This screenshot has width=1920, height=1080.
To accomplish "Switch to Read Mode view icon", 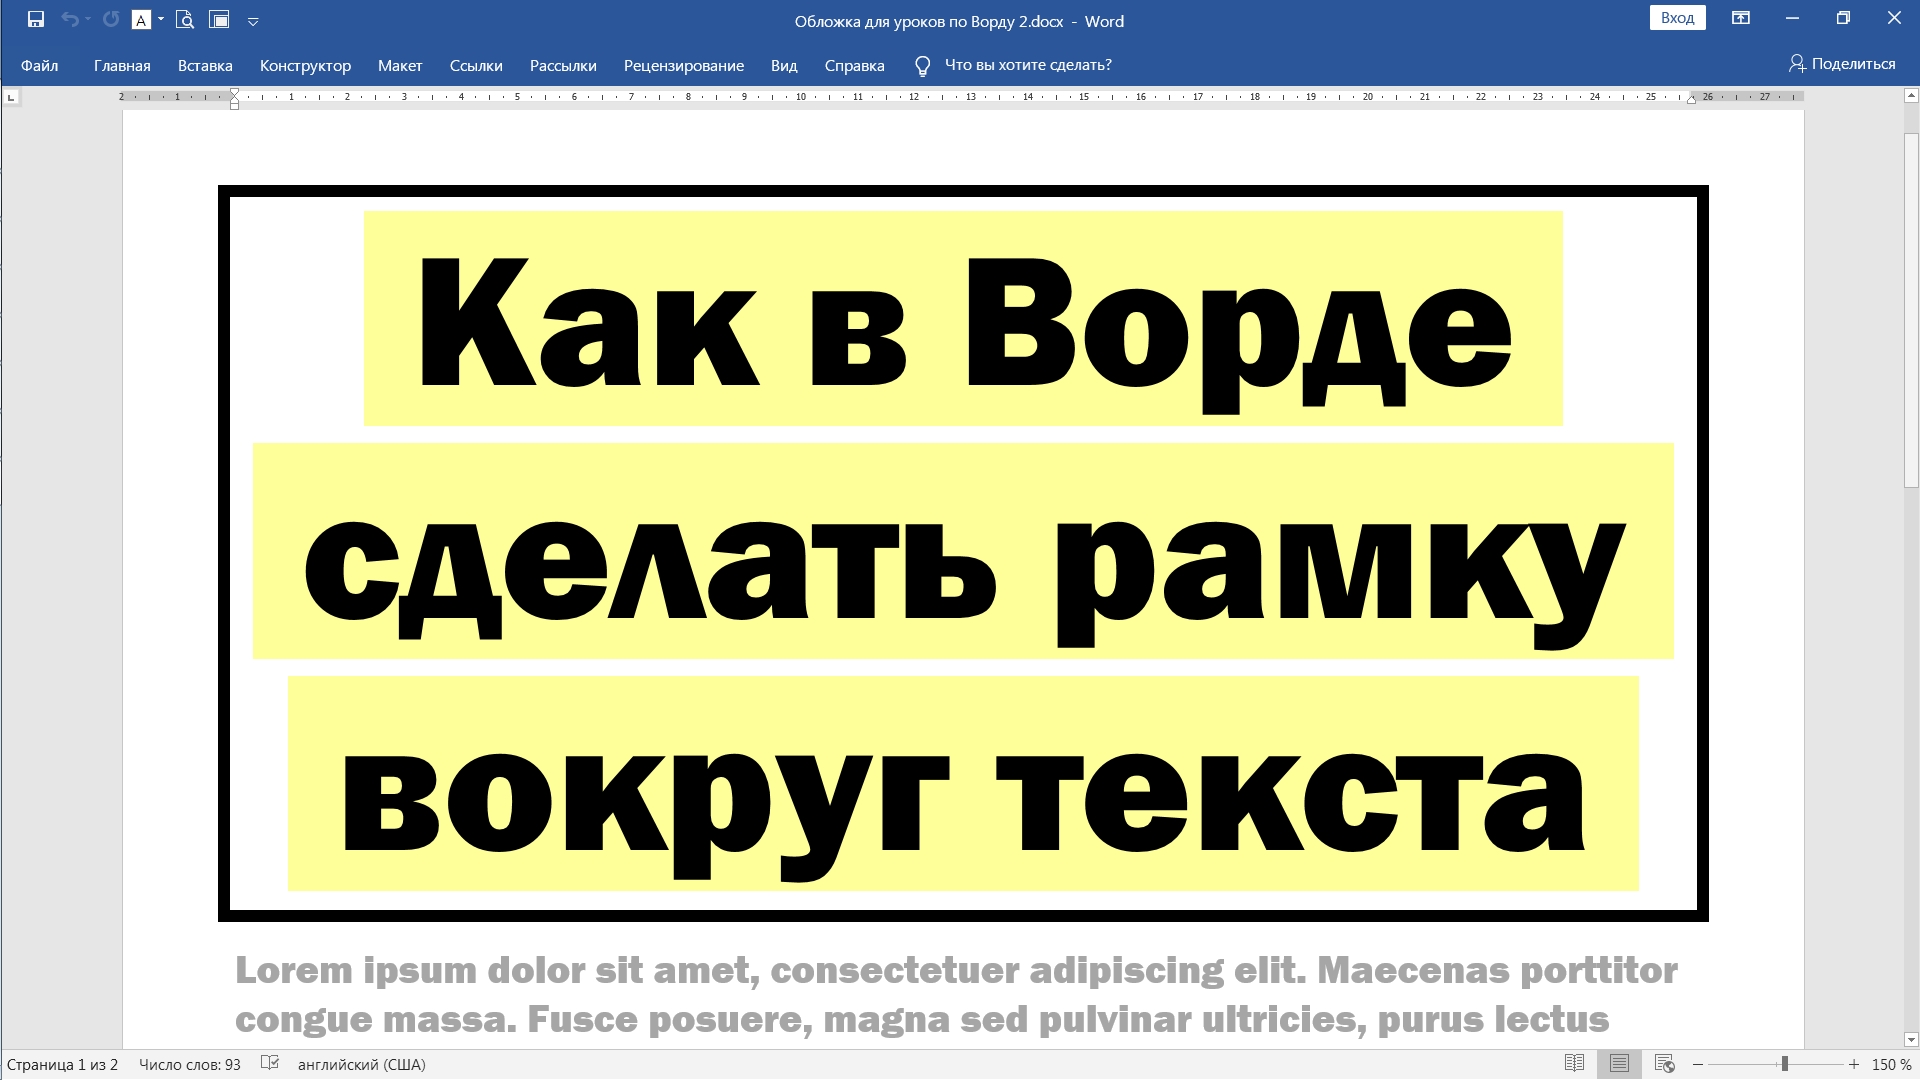I will pos(1574,1064).
